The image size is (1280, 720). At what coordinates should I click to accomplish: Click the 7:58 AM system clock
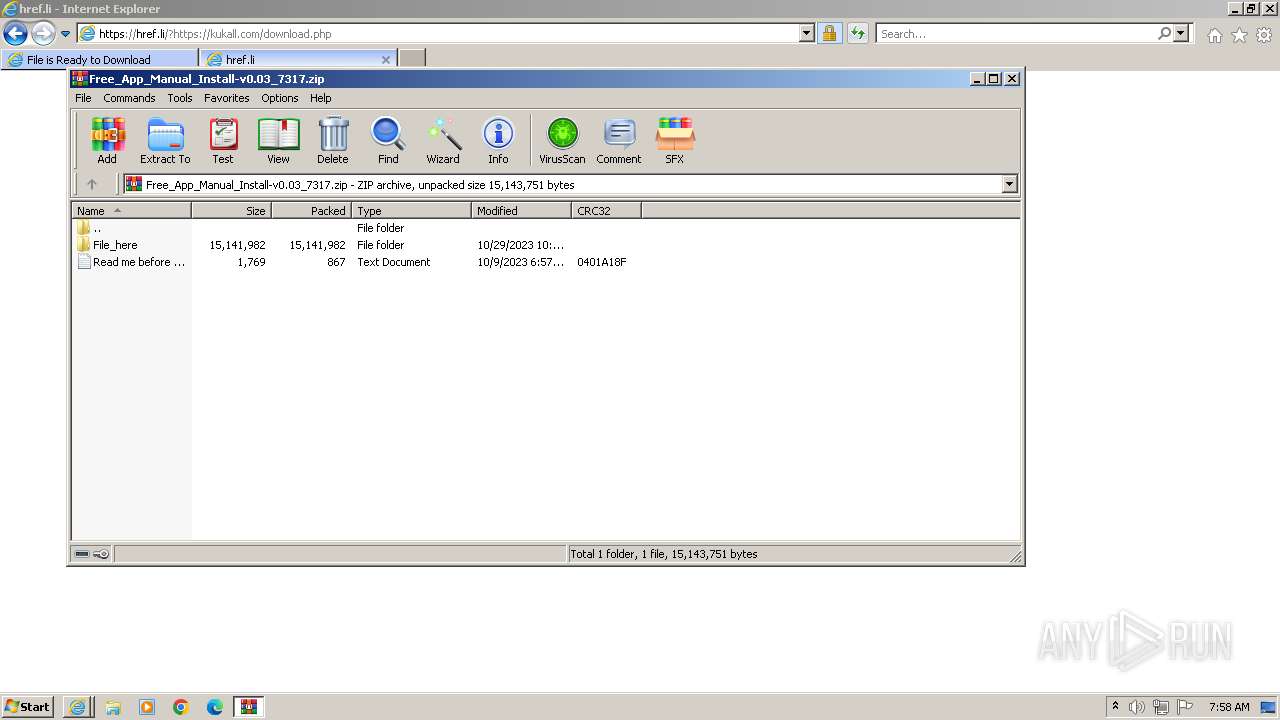click(1229, 707)
